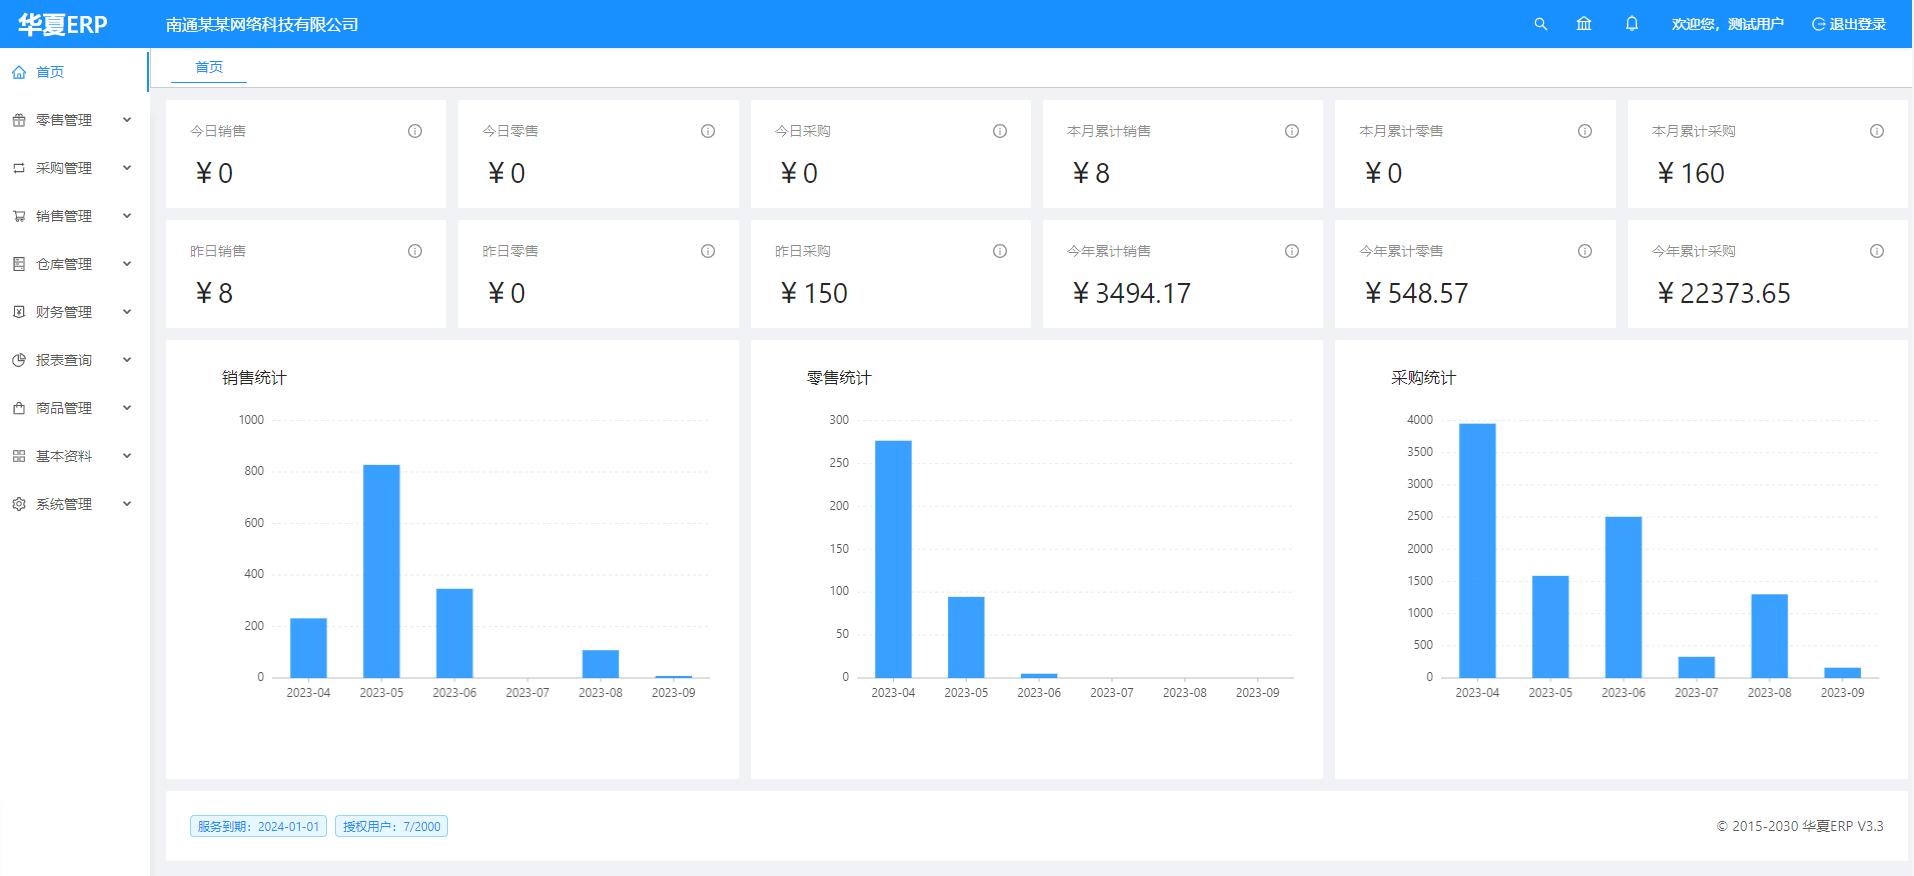Click the 服务到期 2024-01-01 tag
The width and height of the screenshot is (1914, 876).
(258, 826)
